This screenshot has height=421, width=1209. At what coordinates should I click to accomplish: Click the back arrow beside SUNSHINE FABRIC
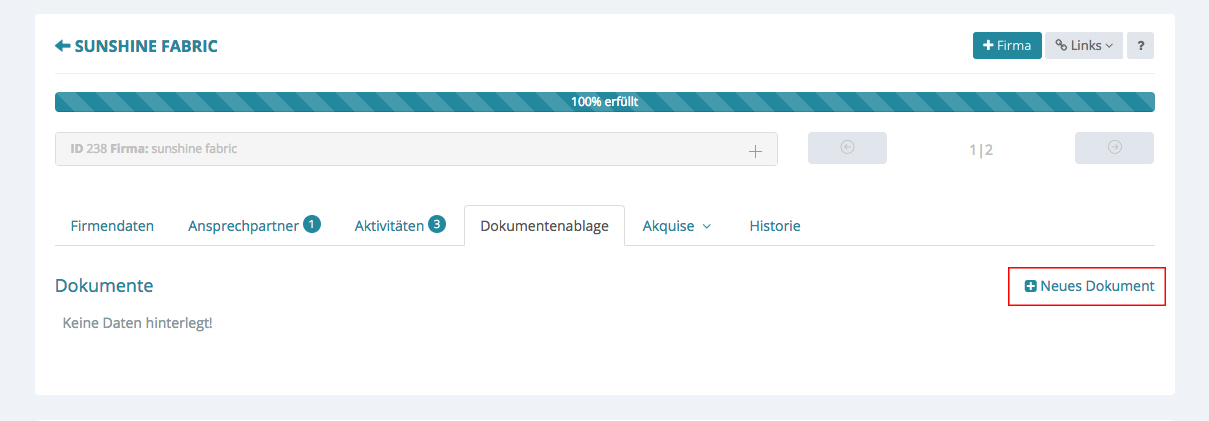[63, 46]
